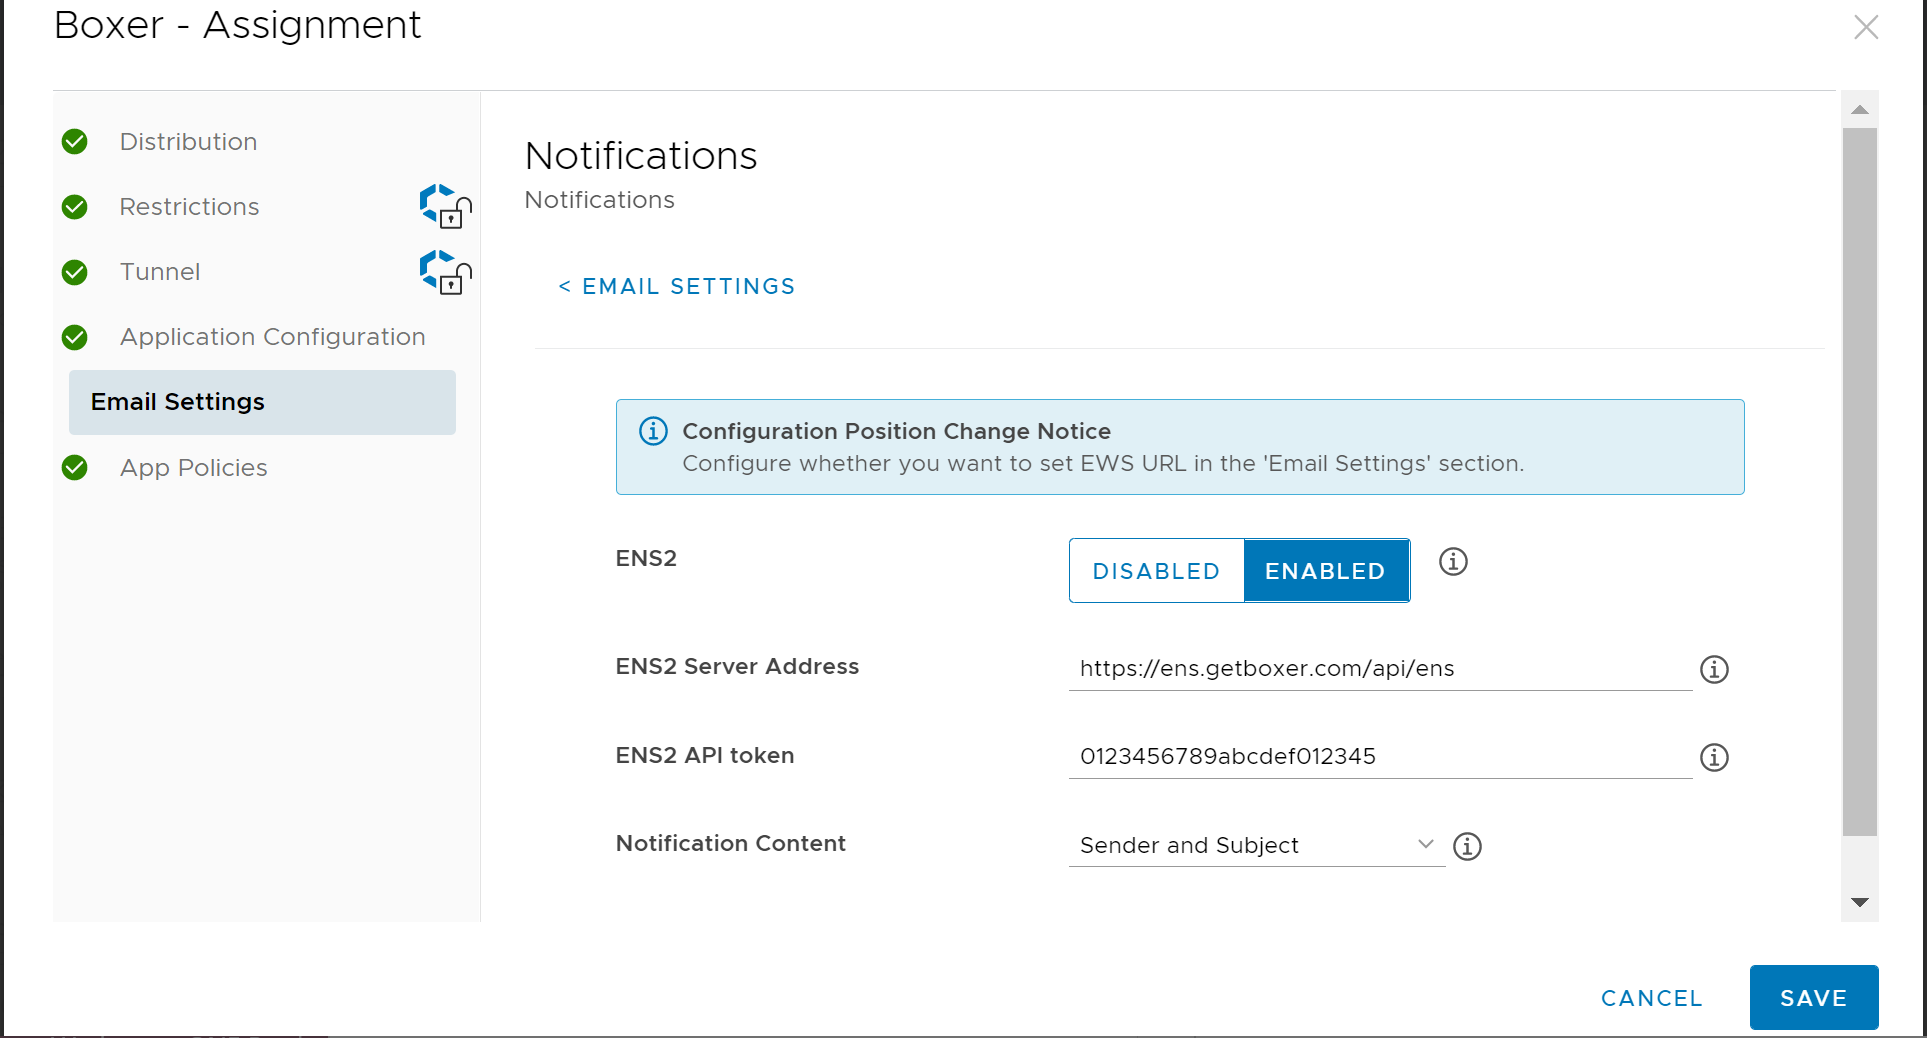Show info tooltip for ENS2 toggle
The height and width of the screenshot is (1038, 1927).
tap(1453, 562)
